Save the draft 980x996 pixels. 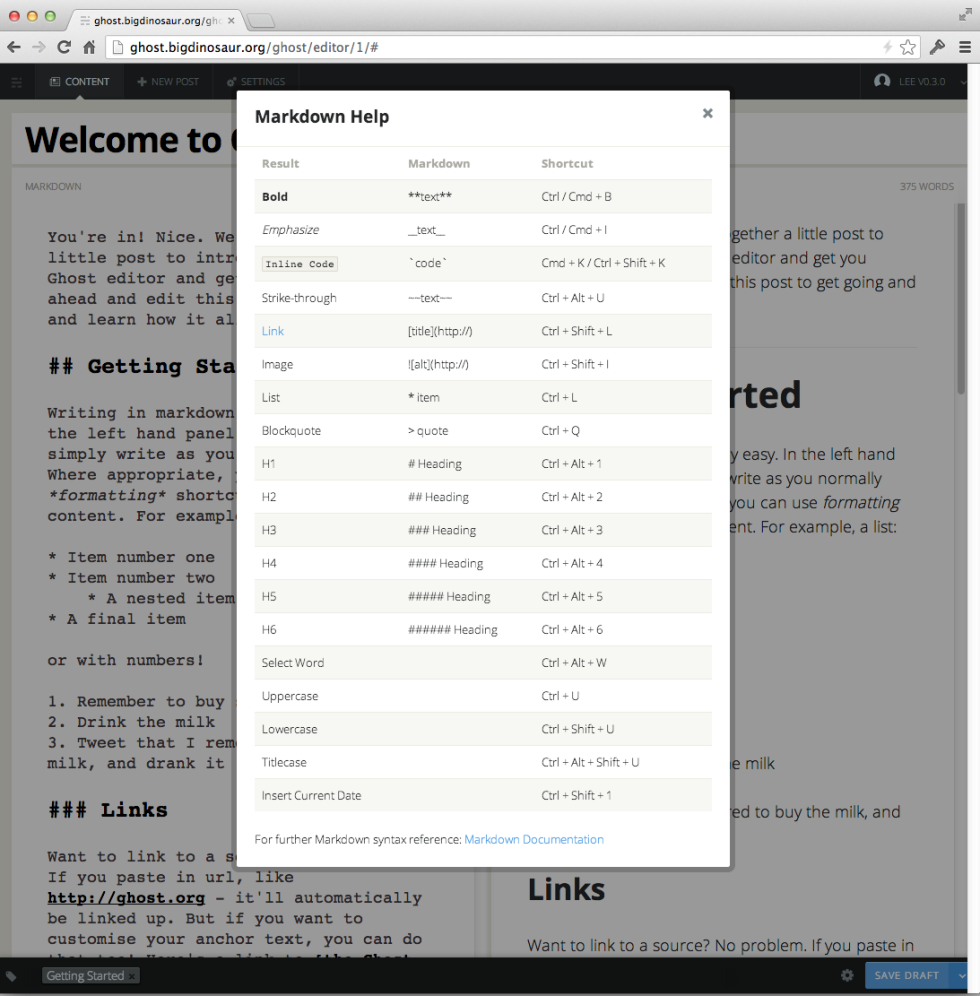(x=905, y=975)
